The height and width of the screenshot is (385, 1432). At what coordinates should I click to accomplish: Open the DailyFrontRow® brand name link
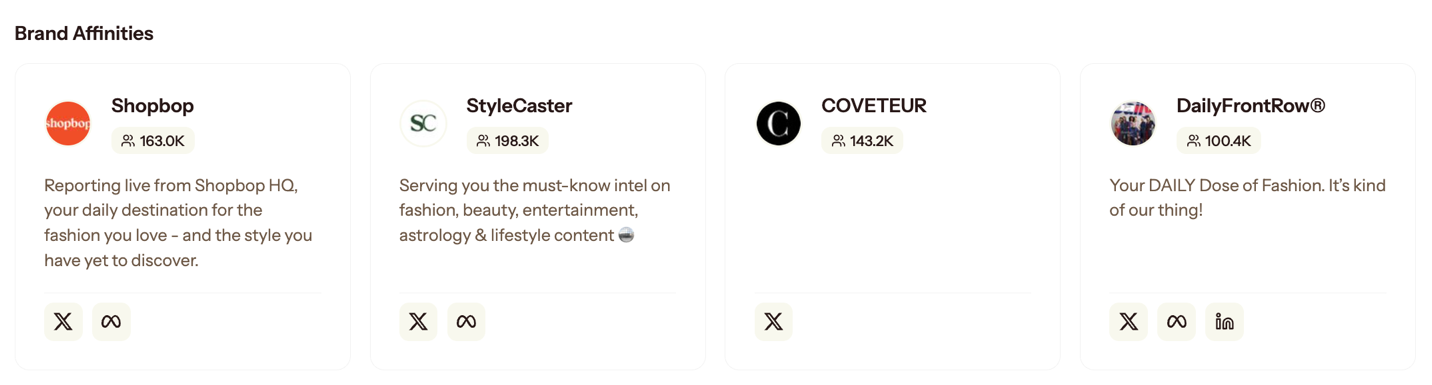tap(1251, 106)
